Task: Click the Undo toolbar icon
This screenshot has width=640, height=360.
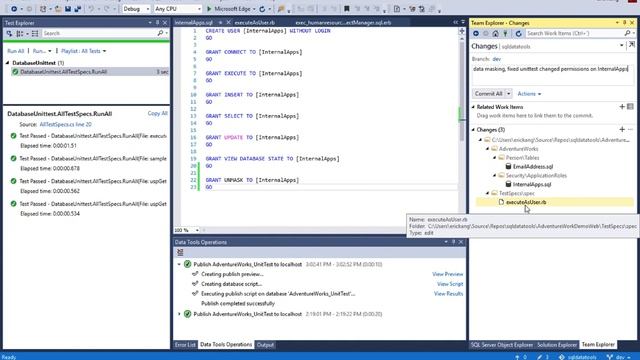Action: [x=91, y=9]
